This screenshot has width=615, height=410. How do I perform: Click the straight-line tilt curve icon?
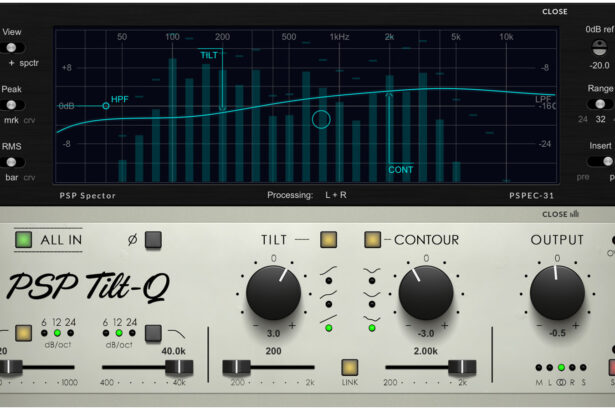pyautogui.click(x=329, y=319)
